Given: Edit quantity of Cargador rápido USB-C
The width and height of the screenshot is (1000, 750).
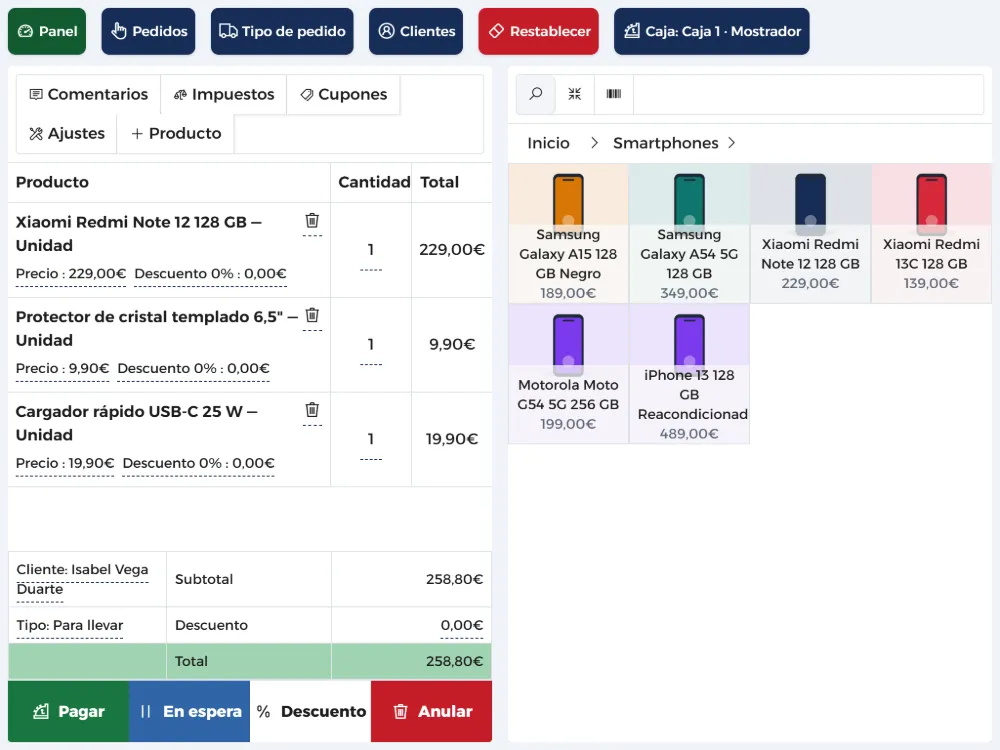Looking at the screenshot, I should pos(371,439).
